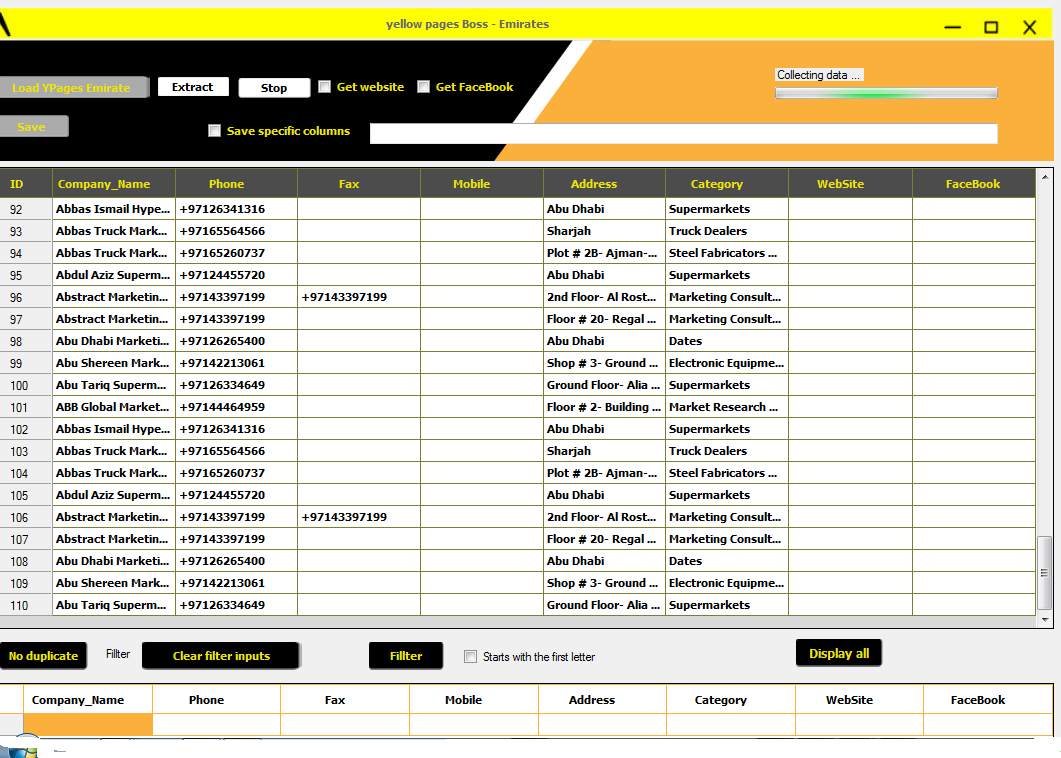
Task: Click the Save button
Action: click(33, 127)
